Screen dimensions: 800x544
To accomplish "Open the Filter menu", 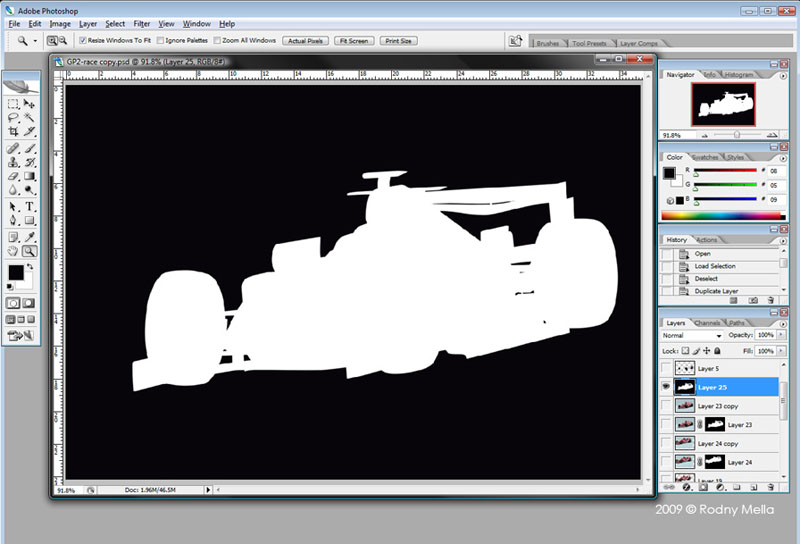I will pos(142,23).
